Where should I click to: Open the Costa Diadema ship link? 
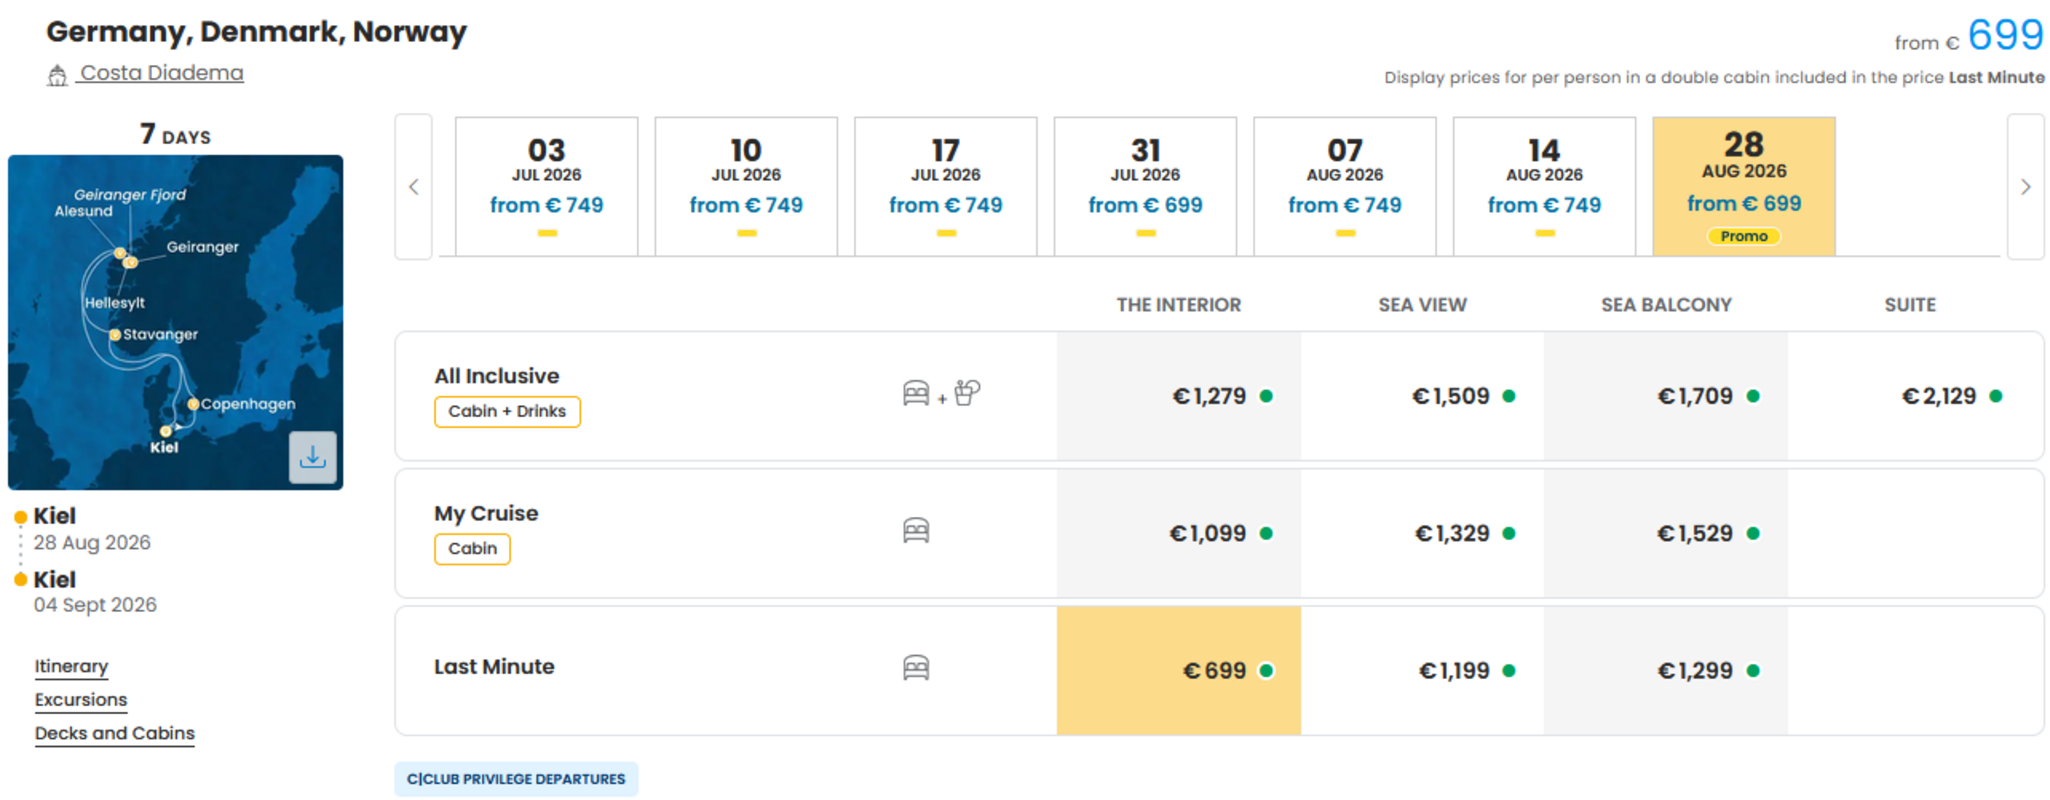[x=162, y=73]
